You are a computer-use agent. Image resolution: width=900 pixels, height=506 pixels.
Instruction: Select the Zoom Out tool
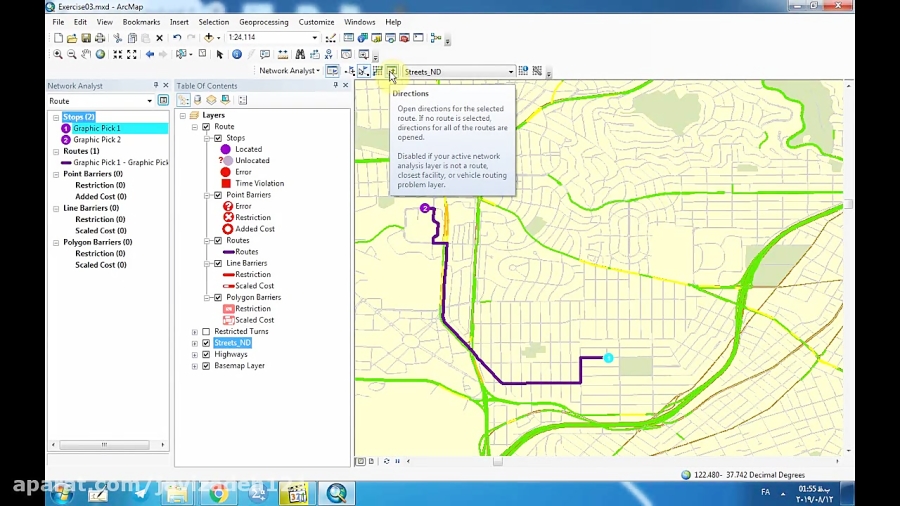tap(72, 55)
